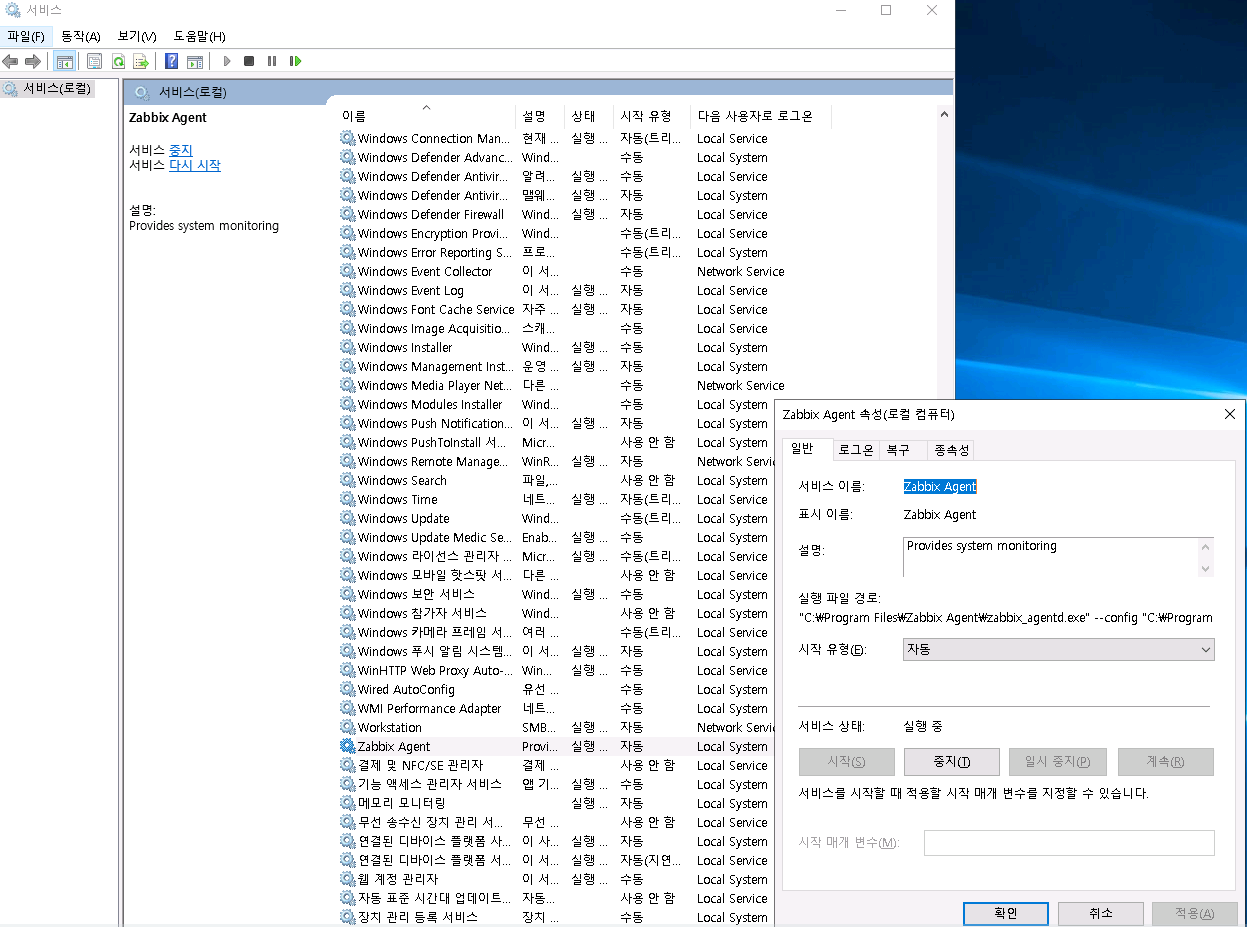The width and height of the screenshot is (1247, 927).
Task: Open the Properties toolbar icon
Action: point(95,61)
